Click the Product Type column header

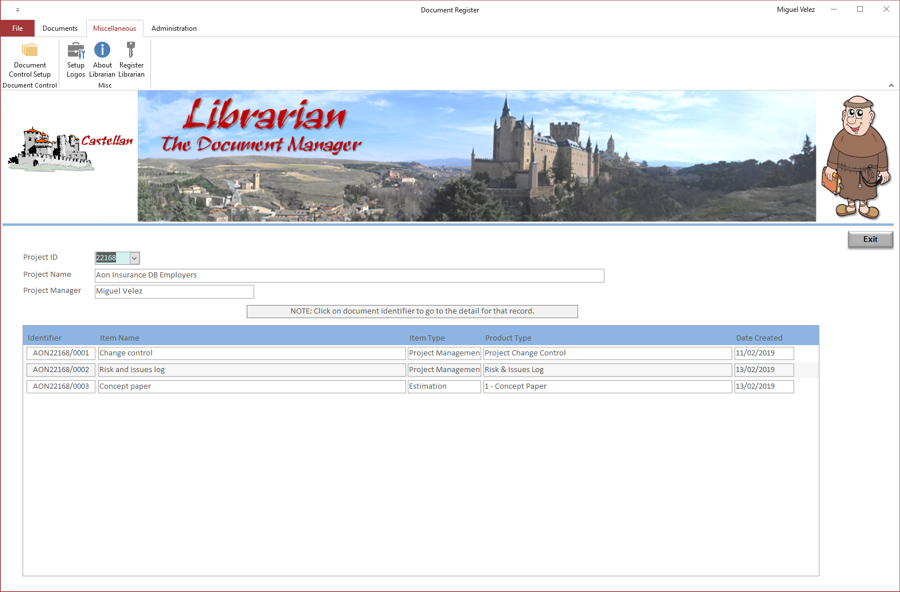point(508,338)
